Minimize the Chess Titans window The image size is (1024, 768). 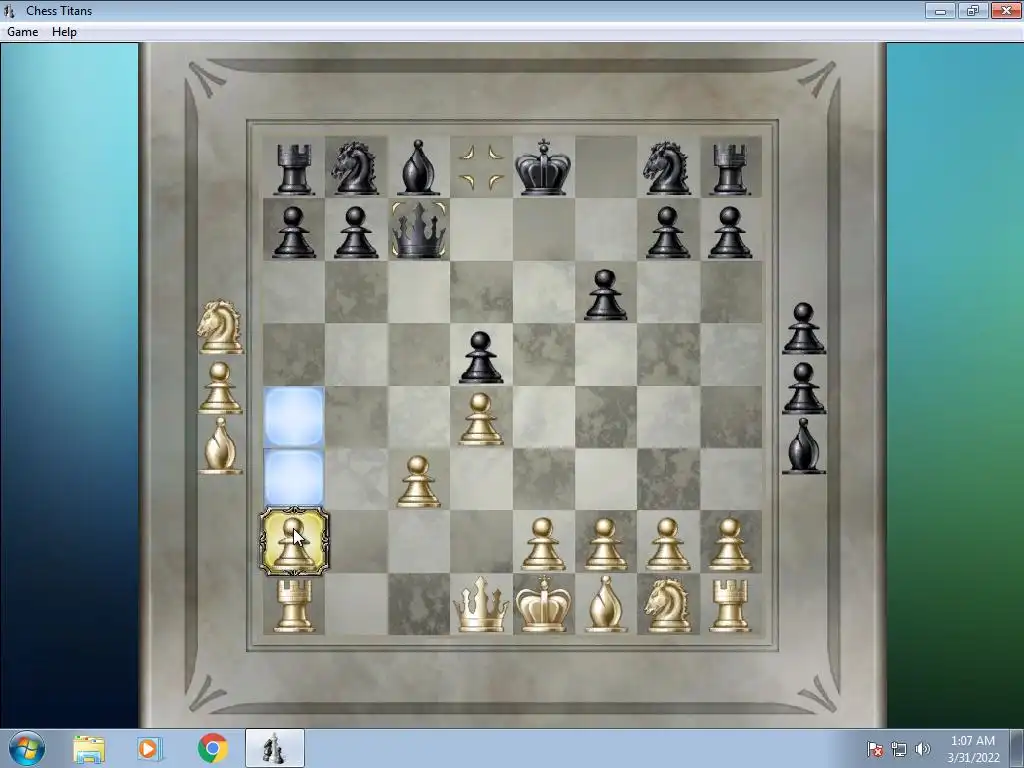(x=940, y=10)
